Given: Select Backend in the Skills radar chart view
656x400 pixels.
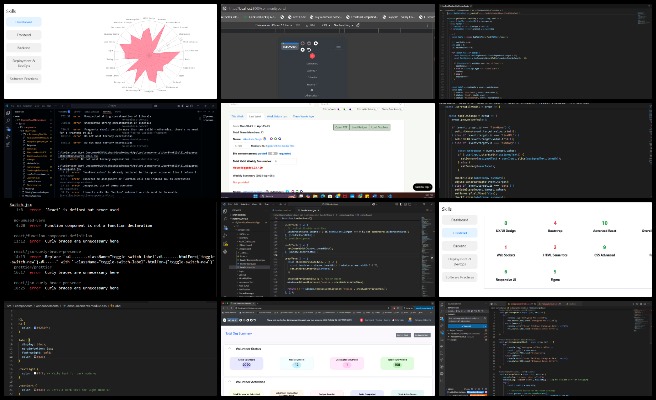Looking at the screenshot, I should pos(24,48).
